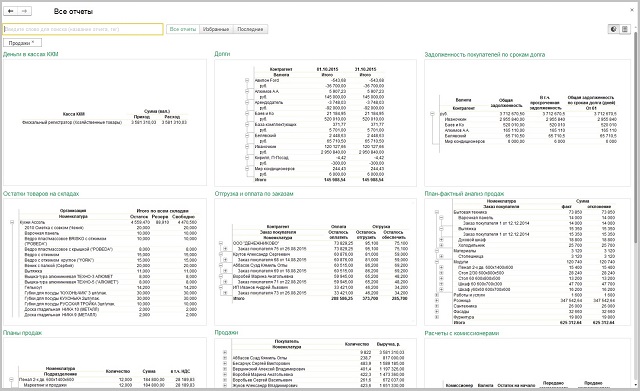640x391 pixels.
Task: Remove the Продажи filter tag
Action: [x=33, y=42]
